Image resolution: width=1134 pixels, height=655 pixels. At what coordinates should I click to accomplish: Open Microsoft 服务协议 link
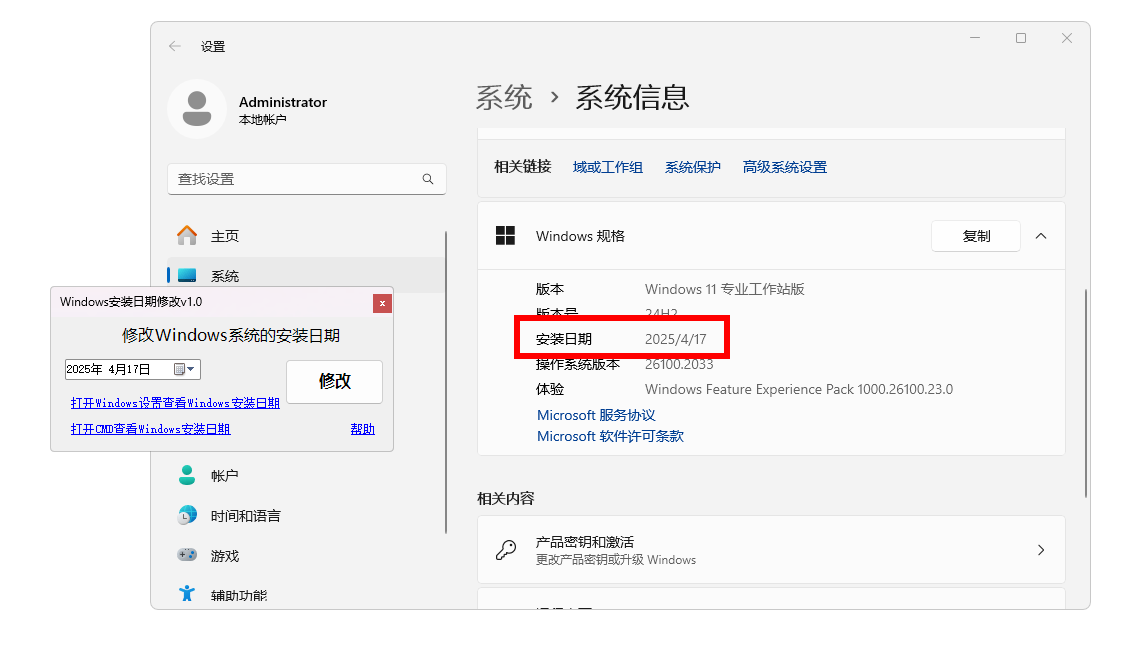596,415
